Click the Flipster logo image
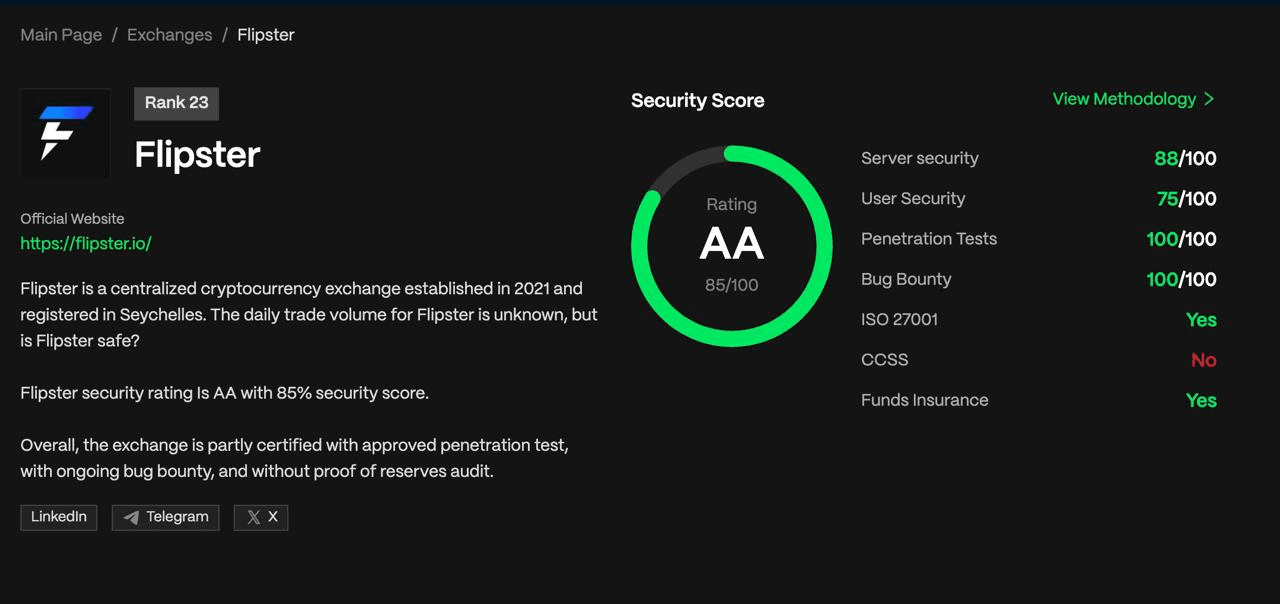Viewport: 1280px width, 604px height. tap(65, 133)
